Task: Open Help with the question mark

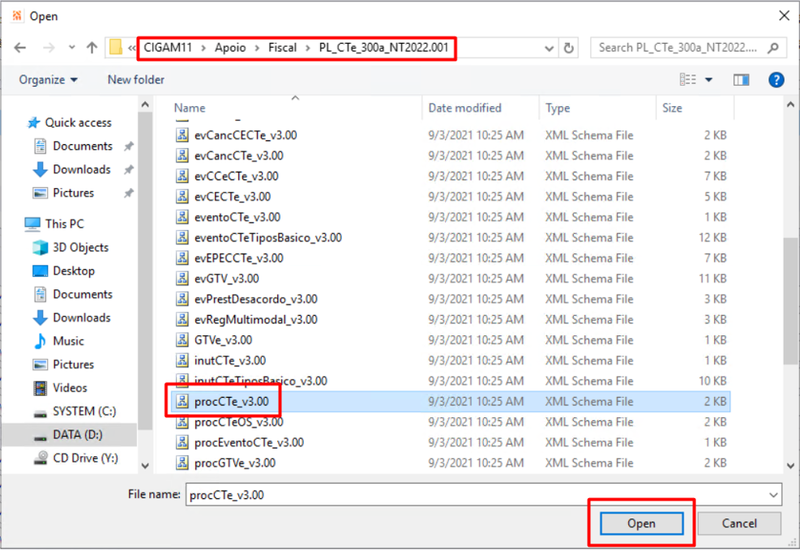Action: (776, 80)
